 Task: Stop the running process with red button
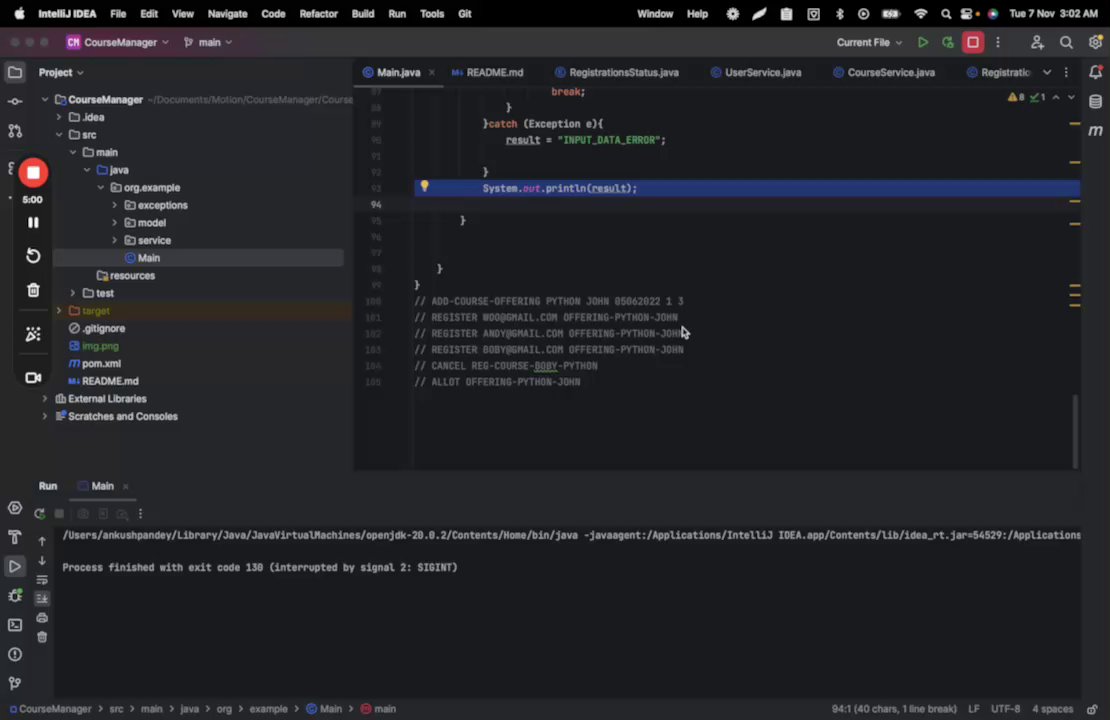tap(972, 42)
